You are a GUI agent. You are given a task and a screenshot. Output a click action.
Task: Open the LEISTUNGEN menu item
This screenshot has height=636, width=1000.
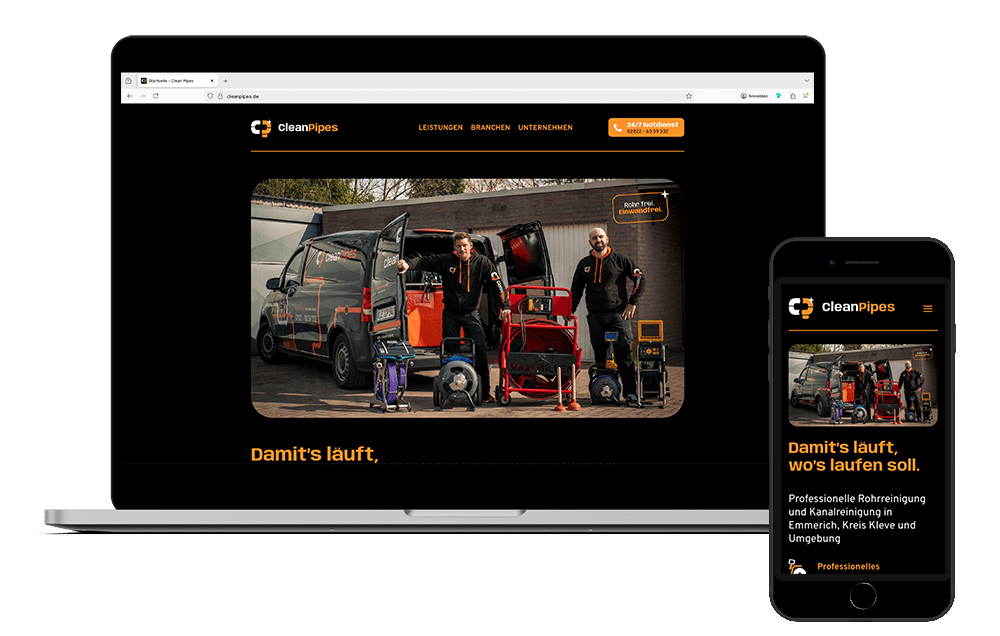tap(440, 128)
